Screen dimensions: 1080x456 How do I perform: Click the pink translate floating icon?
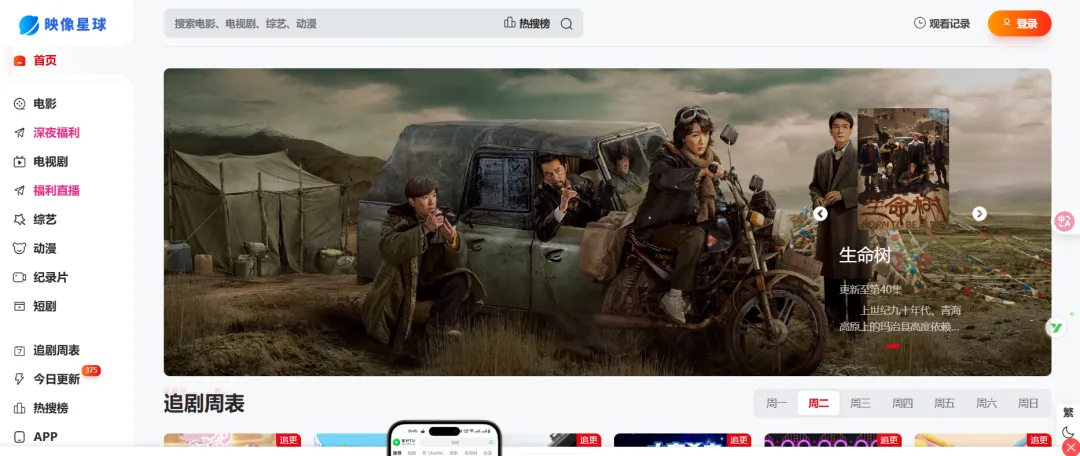click(1065, 221)
